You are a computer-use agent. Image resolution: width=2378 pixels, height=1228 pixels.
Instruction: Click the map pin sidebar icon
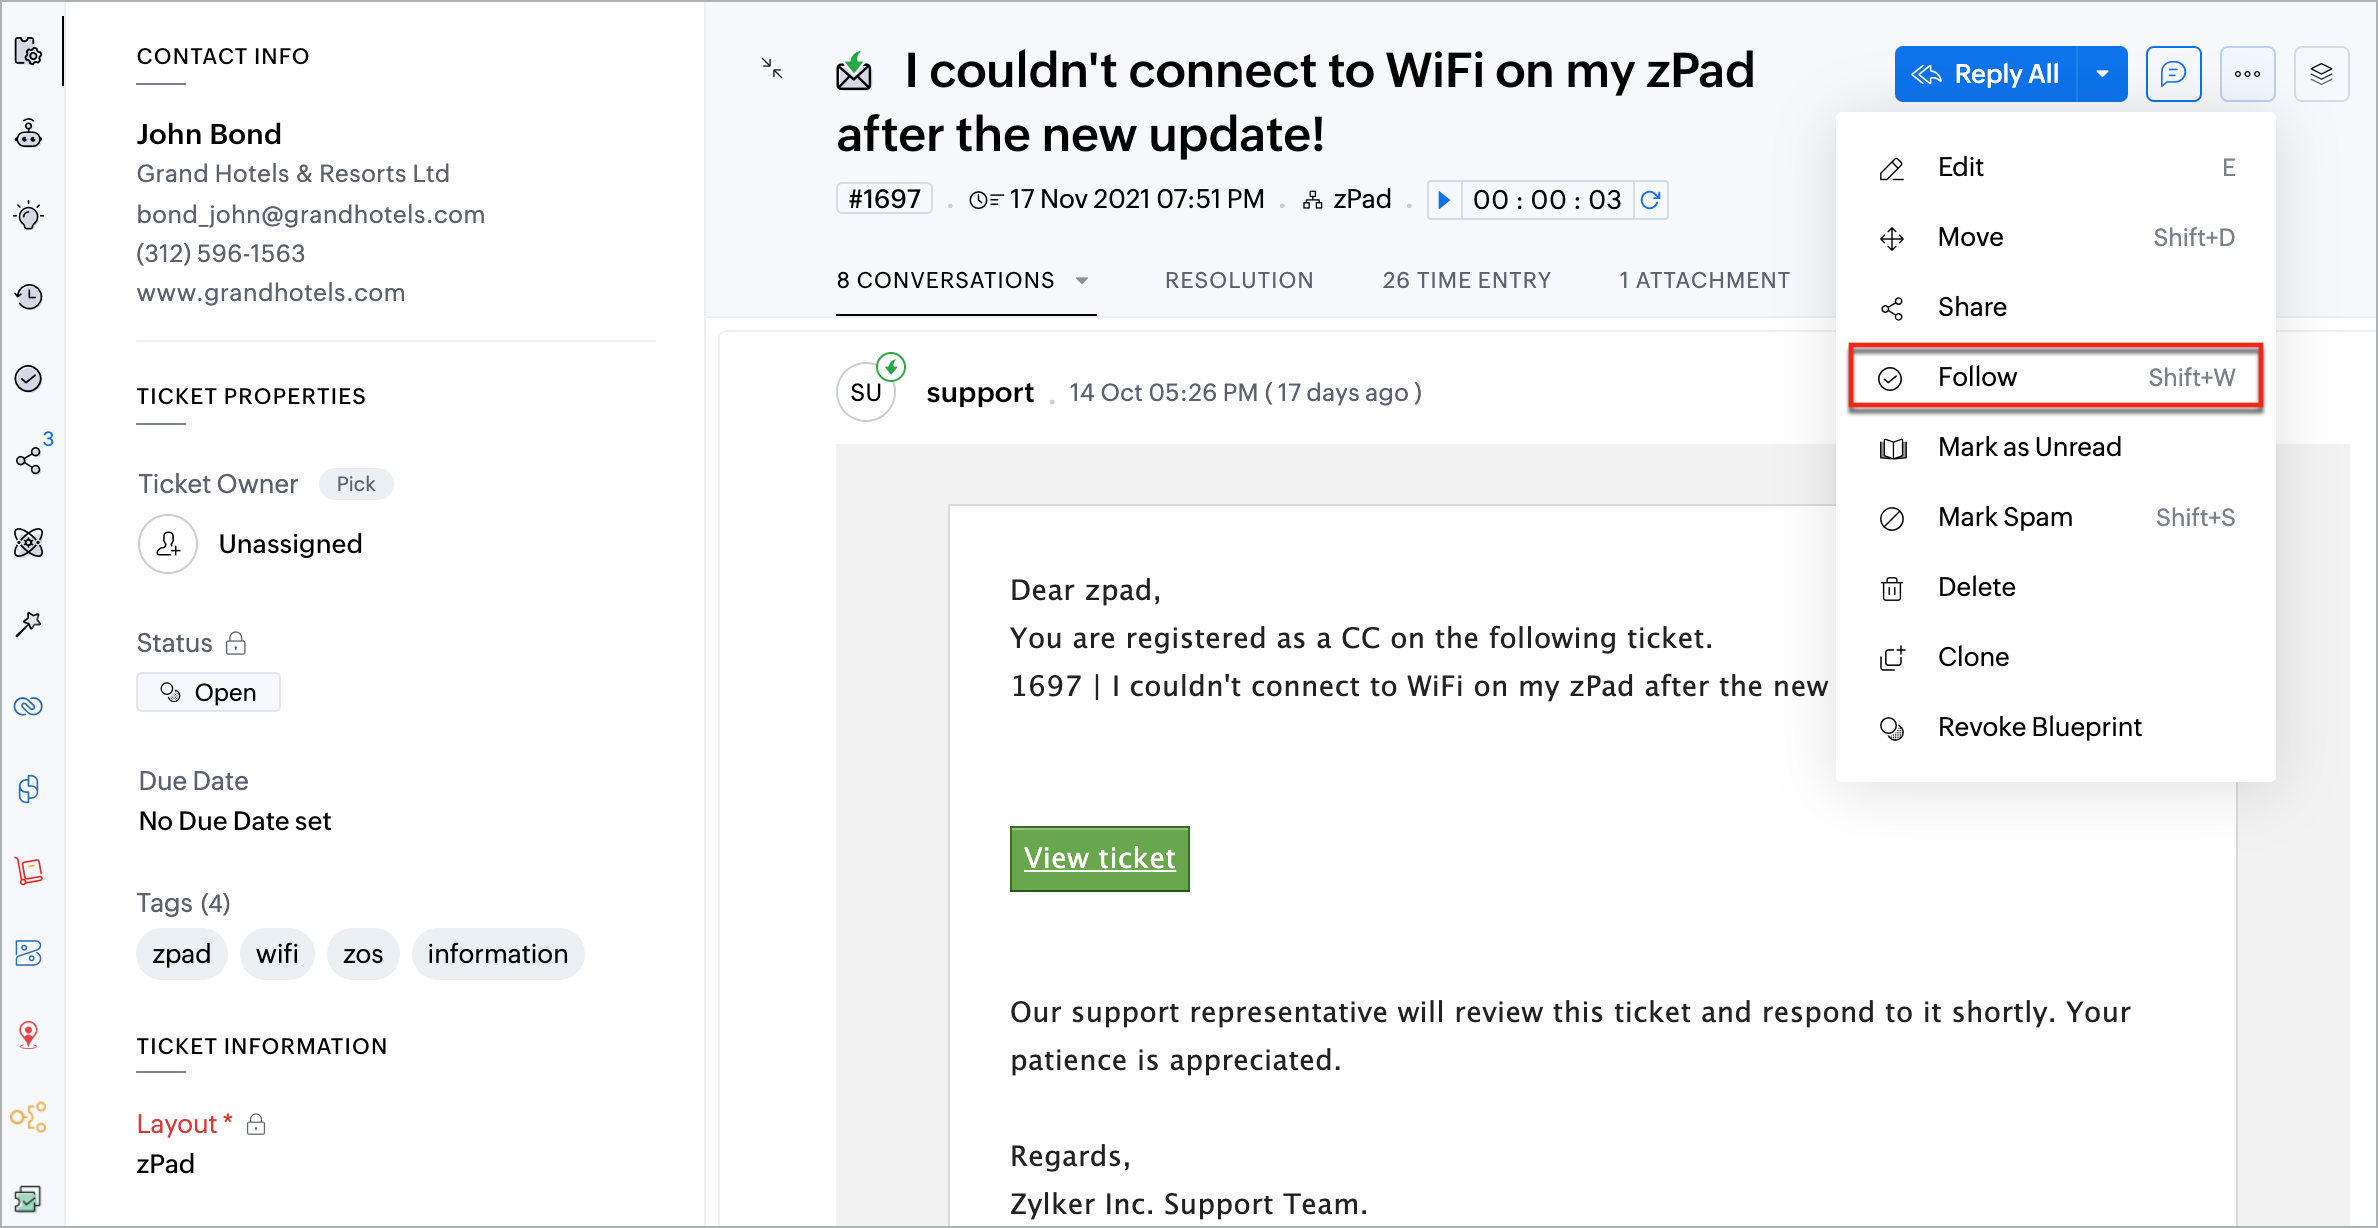29,1034
